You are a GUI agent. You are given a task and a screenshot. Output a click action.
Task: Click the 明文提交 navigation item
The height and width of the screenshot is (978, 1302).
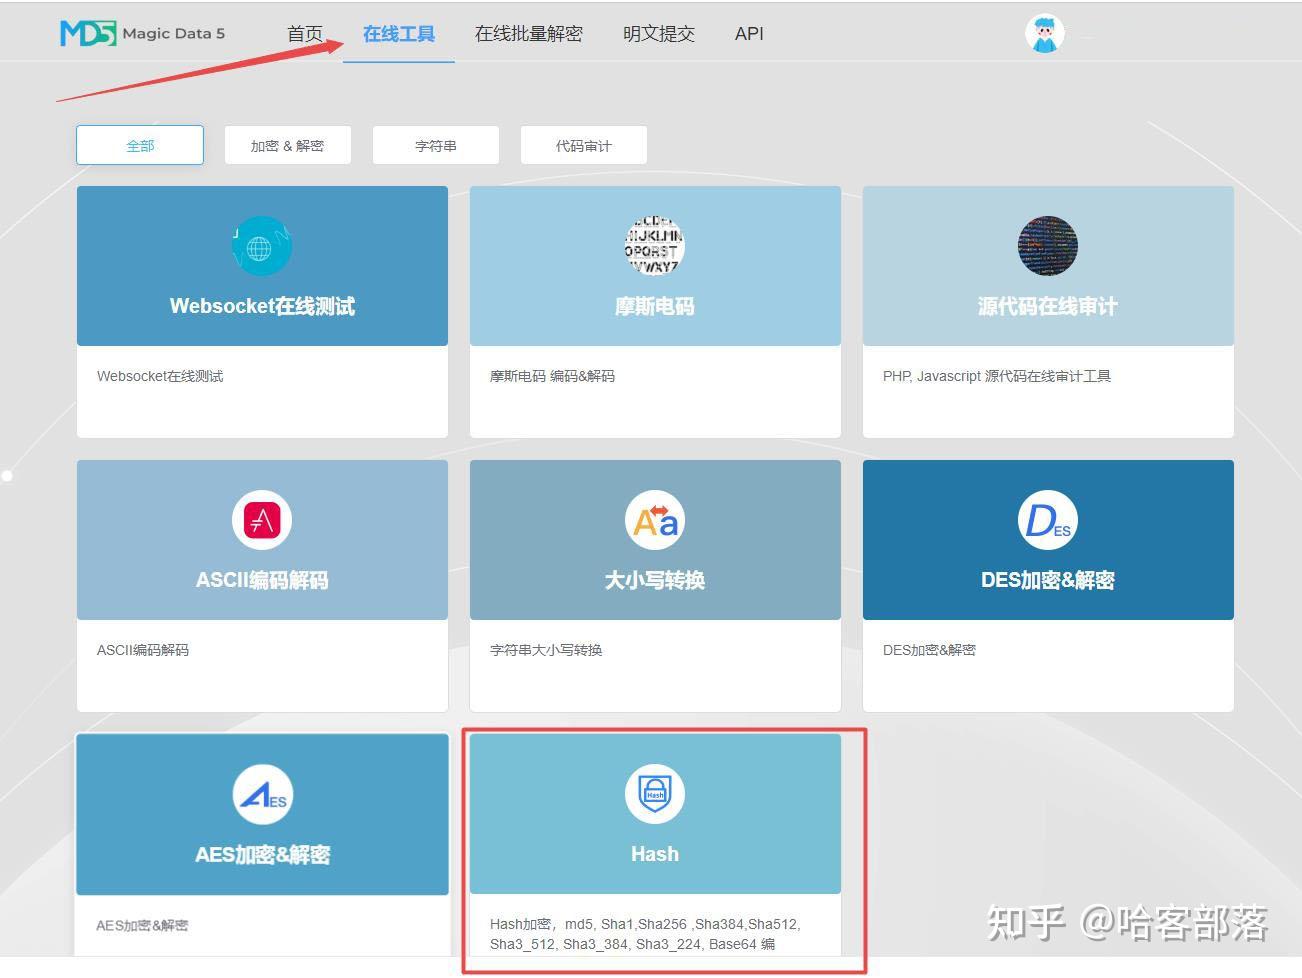[x=658, y=33]
